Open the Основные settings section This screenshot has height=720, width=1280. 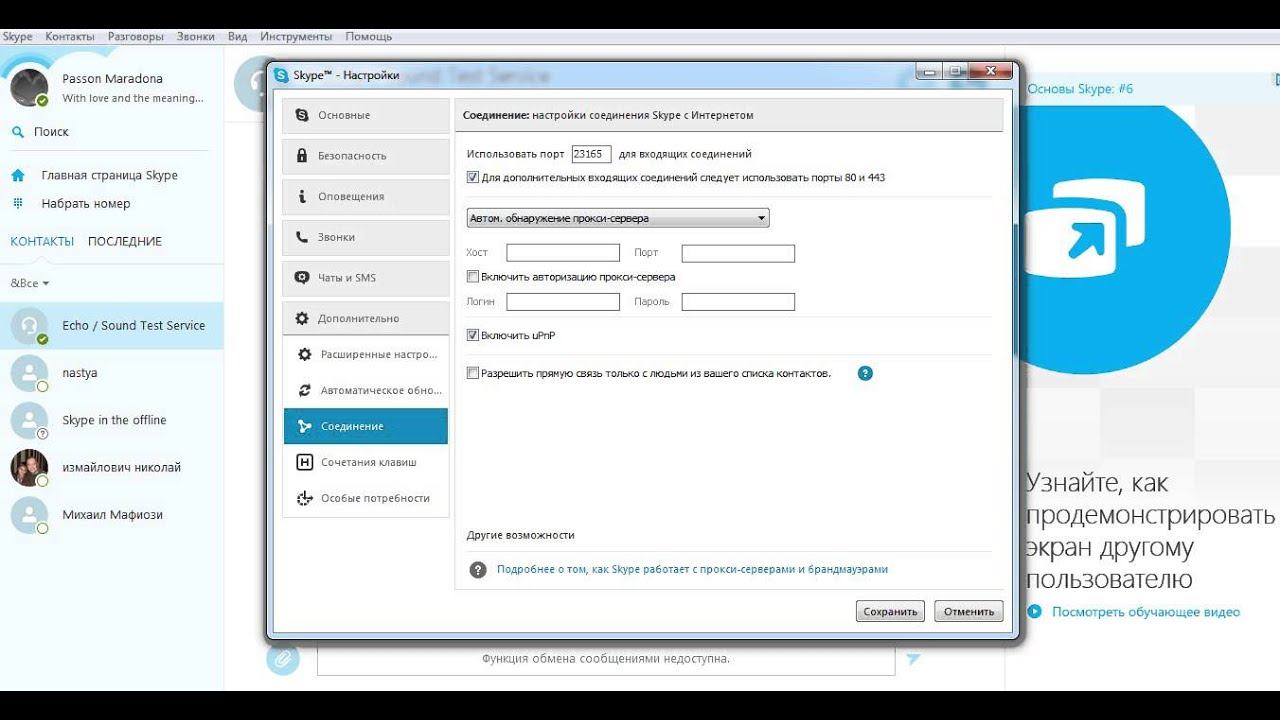(x=366, y=115)
